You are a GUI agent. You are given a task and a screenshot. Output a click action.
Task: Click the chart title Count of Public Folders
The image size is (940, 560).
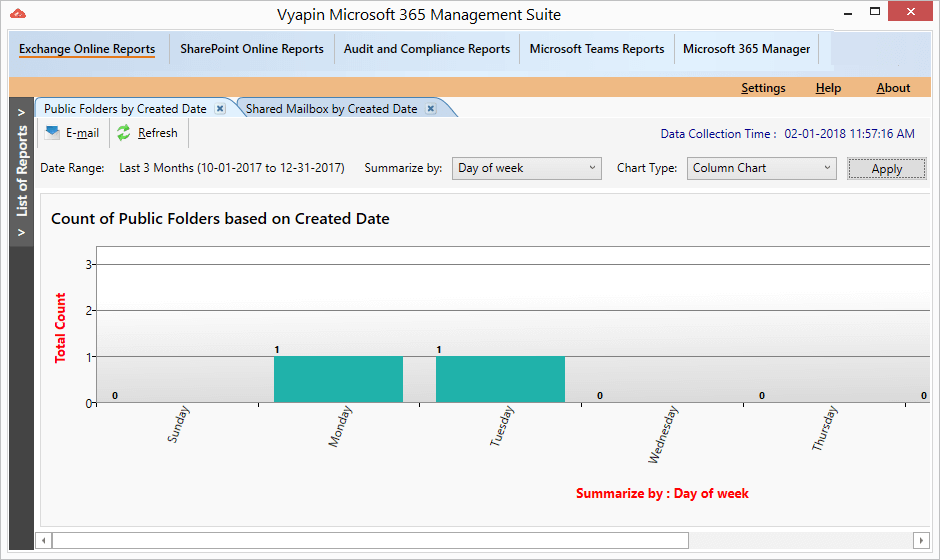(220, 219)
